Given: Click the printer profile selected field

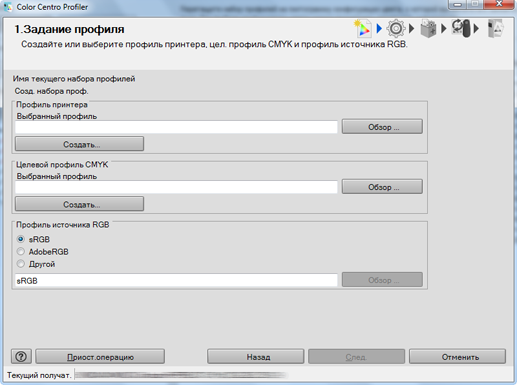Looking at the screenshot, I should 176,127.
